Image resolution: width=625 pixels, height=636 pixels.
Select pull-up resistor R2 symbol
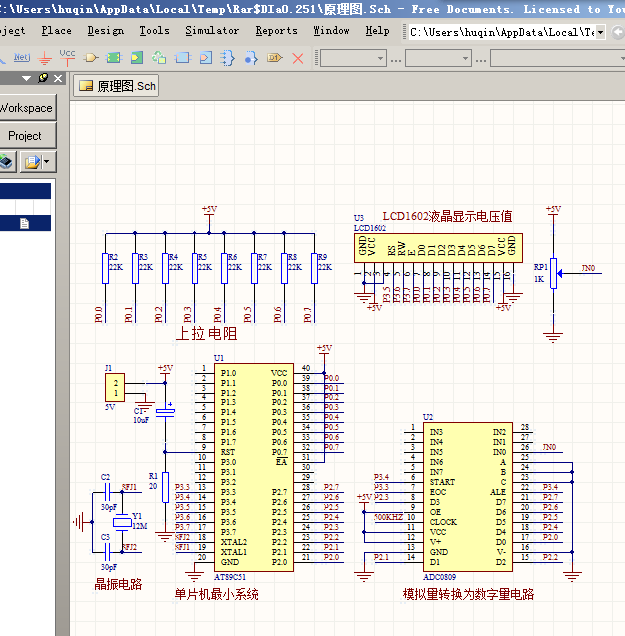[x=105, y=268]
